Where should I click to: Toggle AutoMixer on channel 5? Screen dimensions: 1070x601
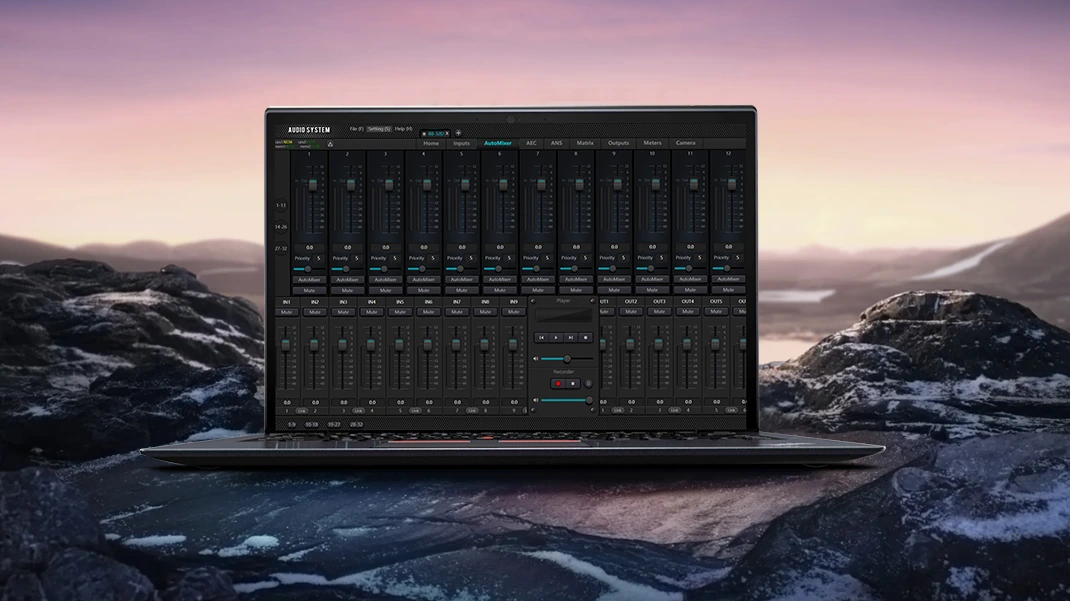(462, 280)
